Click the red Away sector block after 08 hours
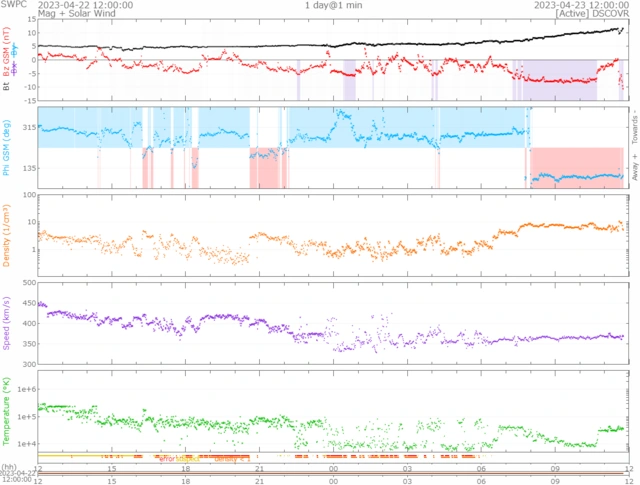 (577, 167)
